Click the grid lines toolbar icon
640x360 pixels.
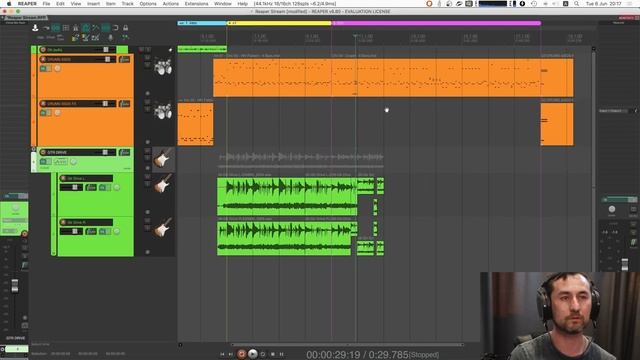66,28
